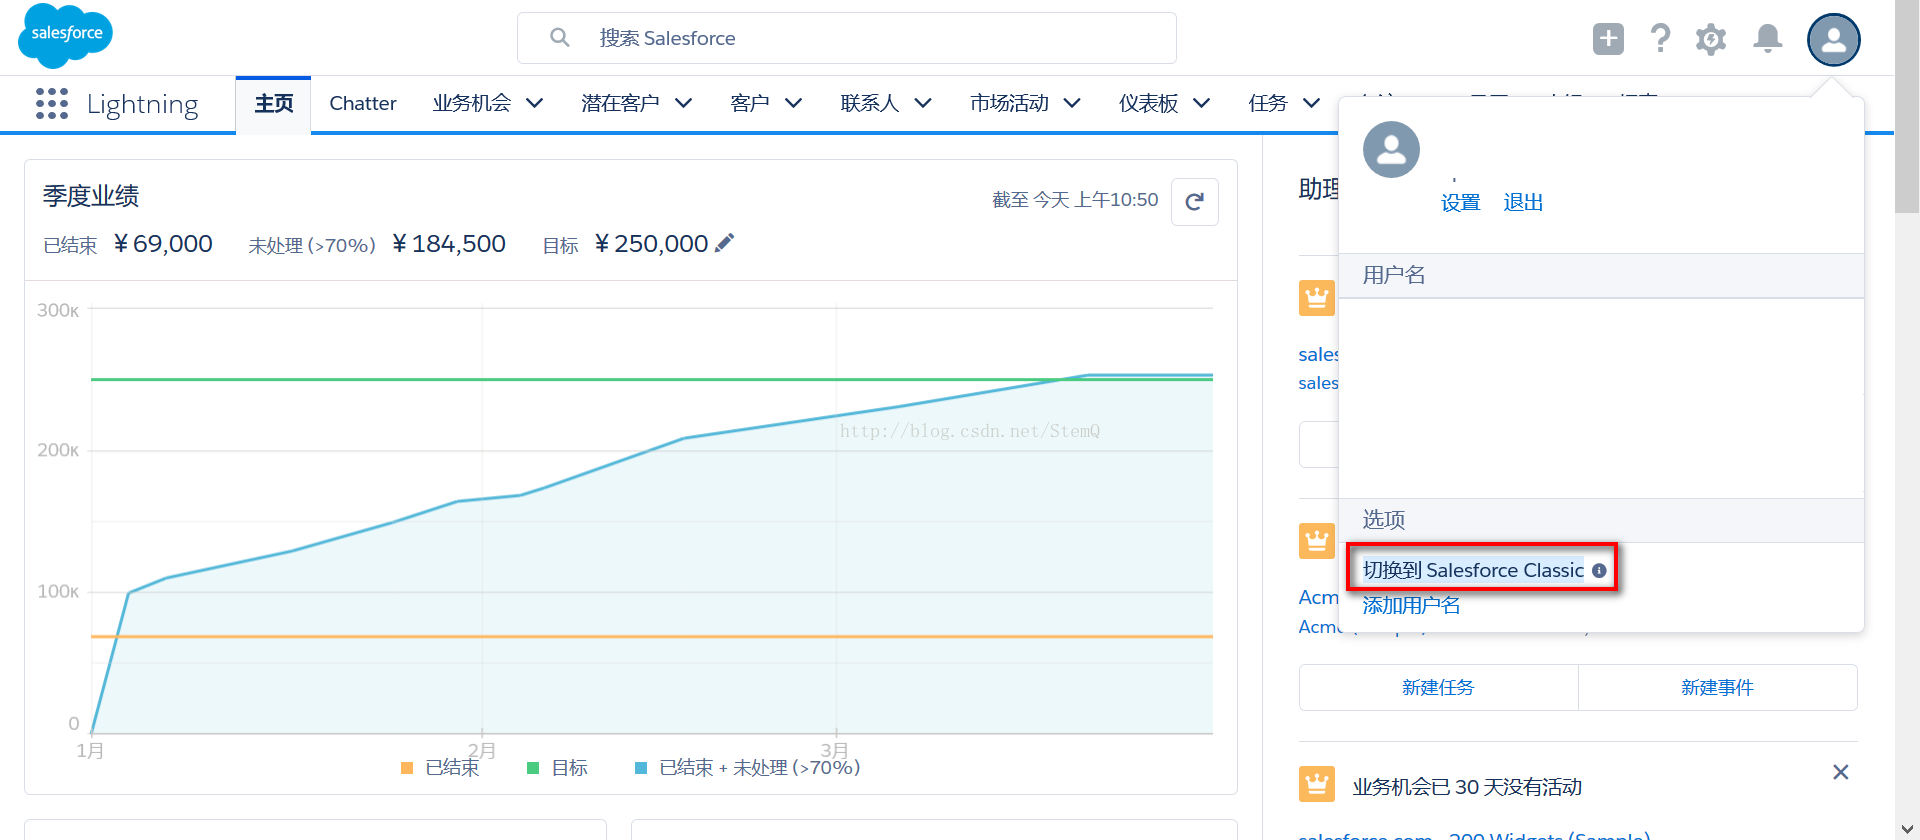The height and width of the screenshot is (840, 1920).
Task: Click the info icon beside Salesforce Classic
Action: (1599, 571)
